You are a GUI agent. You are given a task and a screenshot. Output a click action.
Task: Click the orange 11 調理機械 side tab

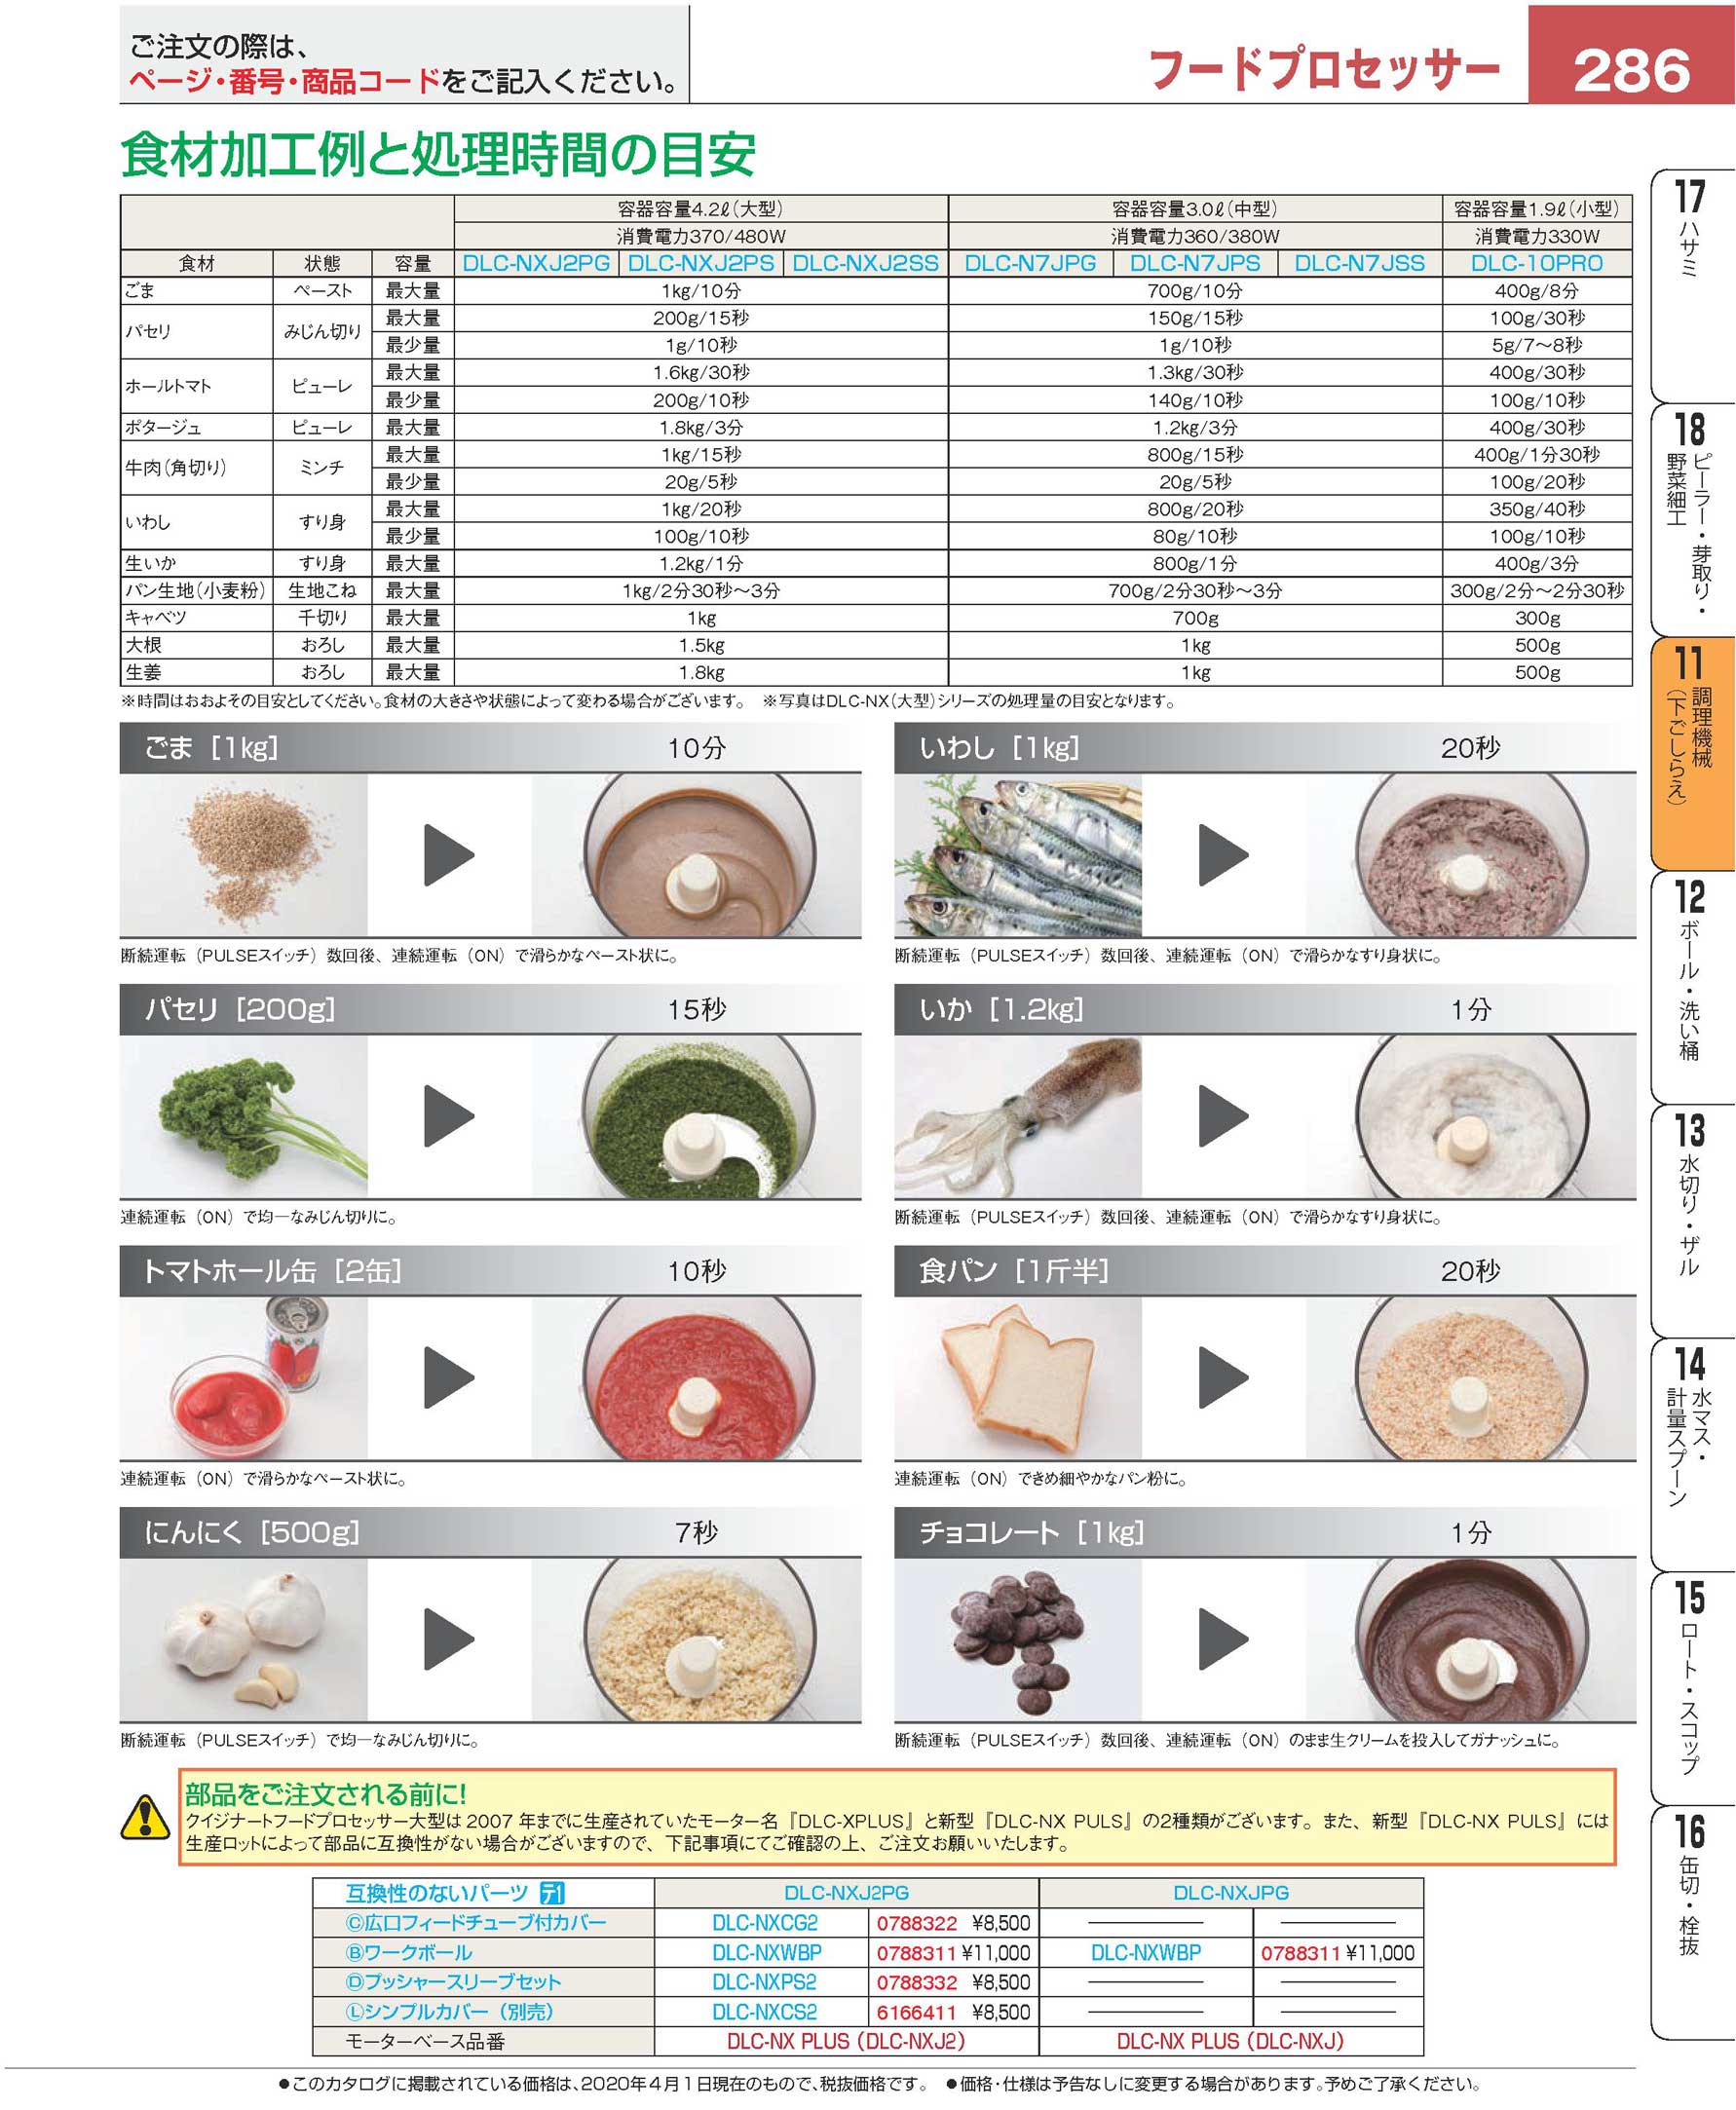tap(1691, 752)
